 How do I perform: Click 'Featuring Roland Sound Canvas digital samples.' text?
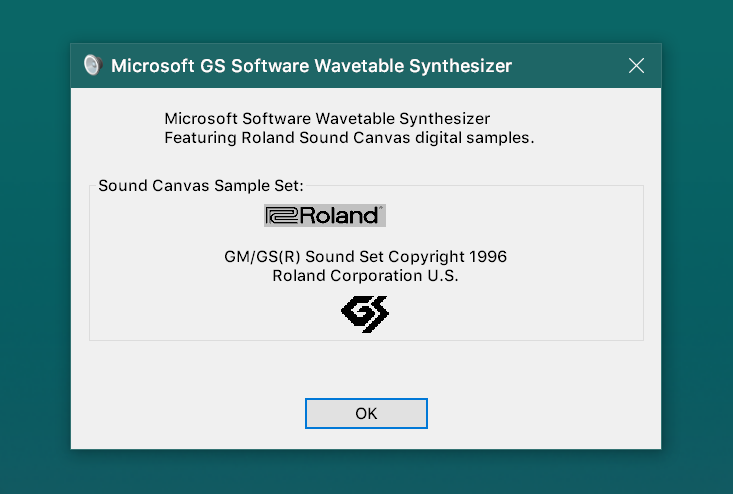[349, 138]
